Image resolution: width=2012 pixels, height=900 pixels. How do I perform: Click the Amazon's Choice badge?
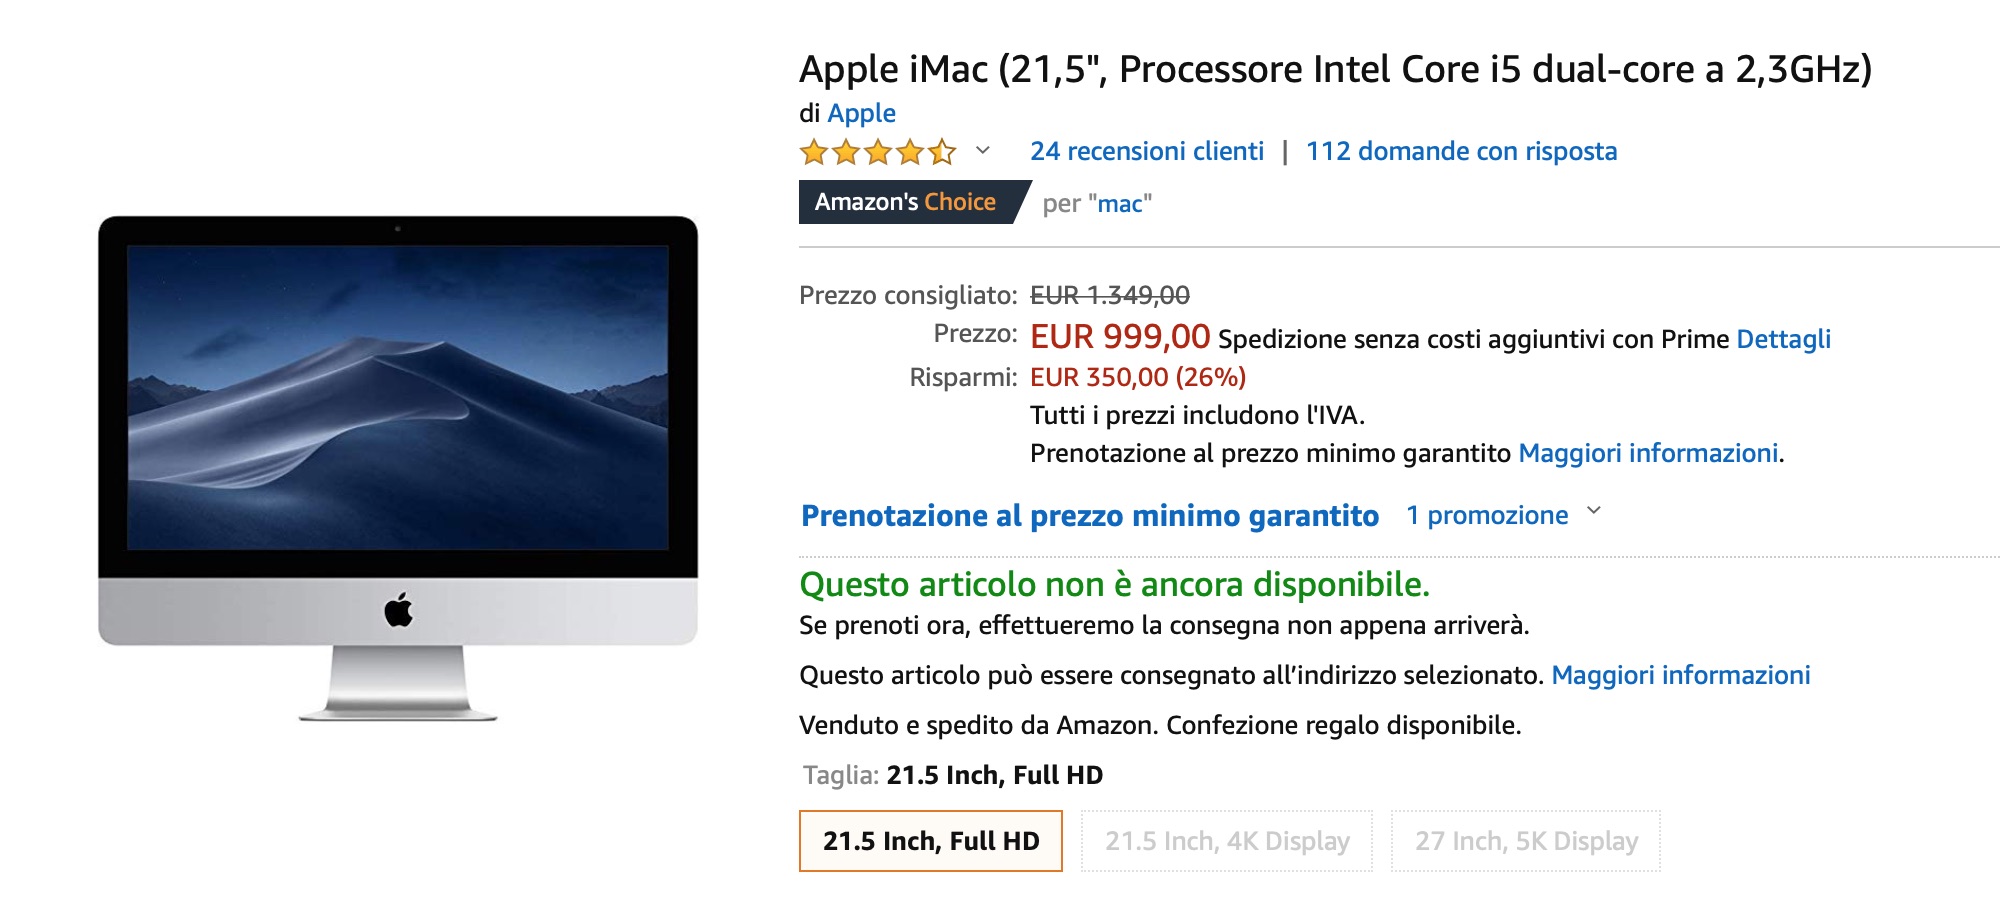[907, 202]
